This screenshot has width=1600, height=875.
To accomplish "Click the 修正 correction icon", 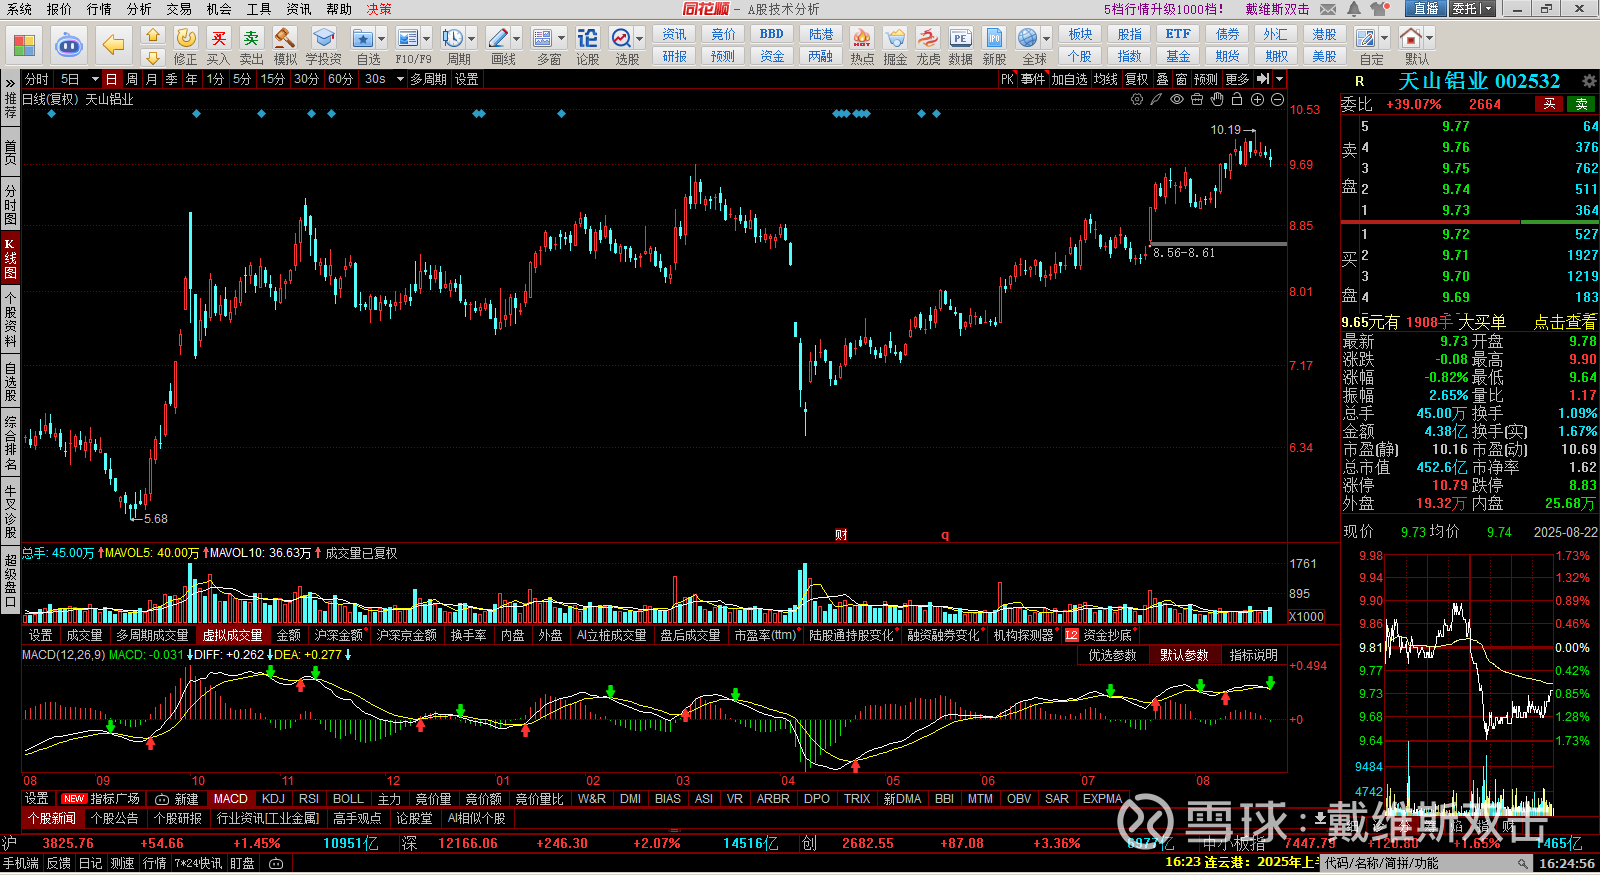I will click(x=186, y=46).
